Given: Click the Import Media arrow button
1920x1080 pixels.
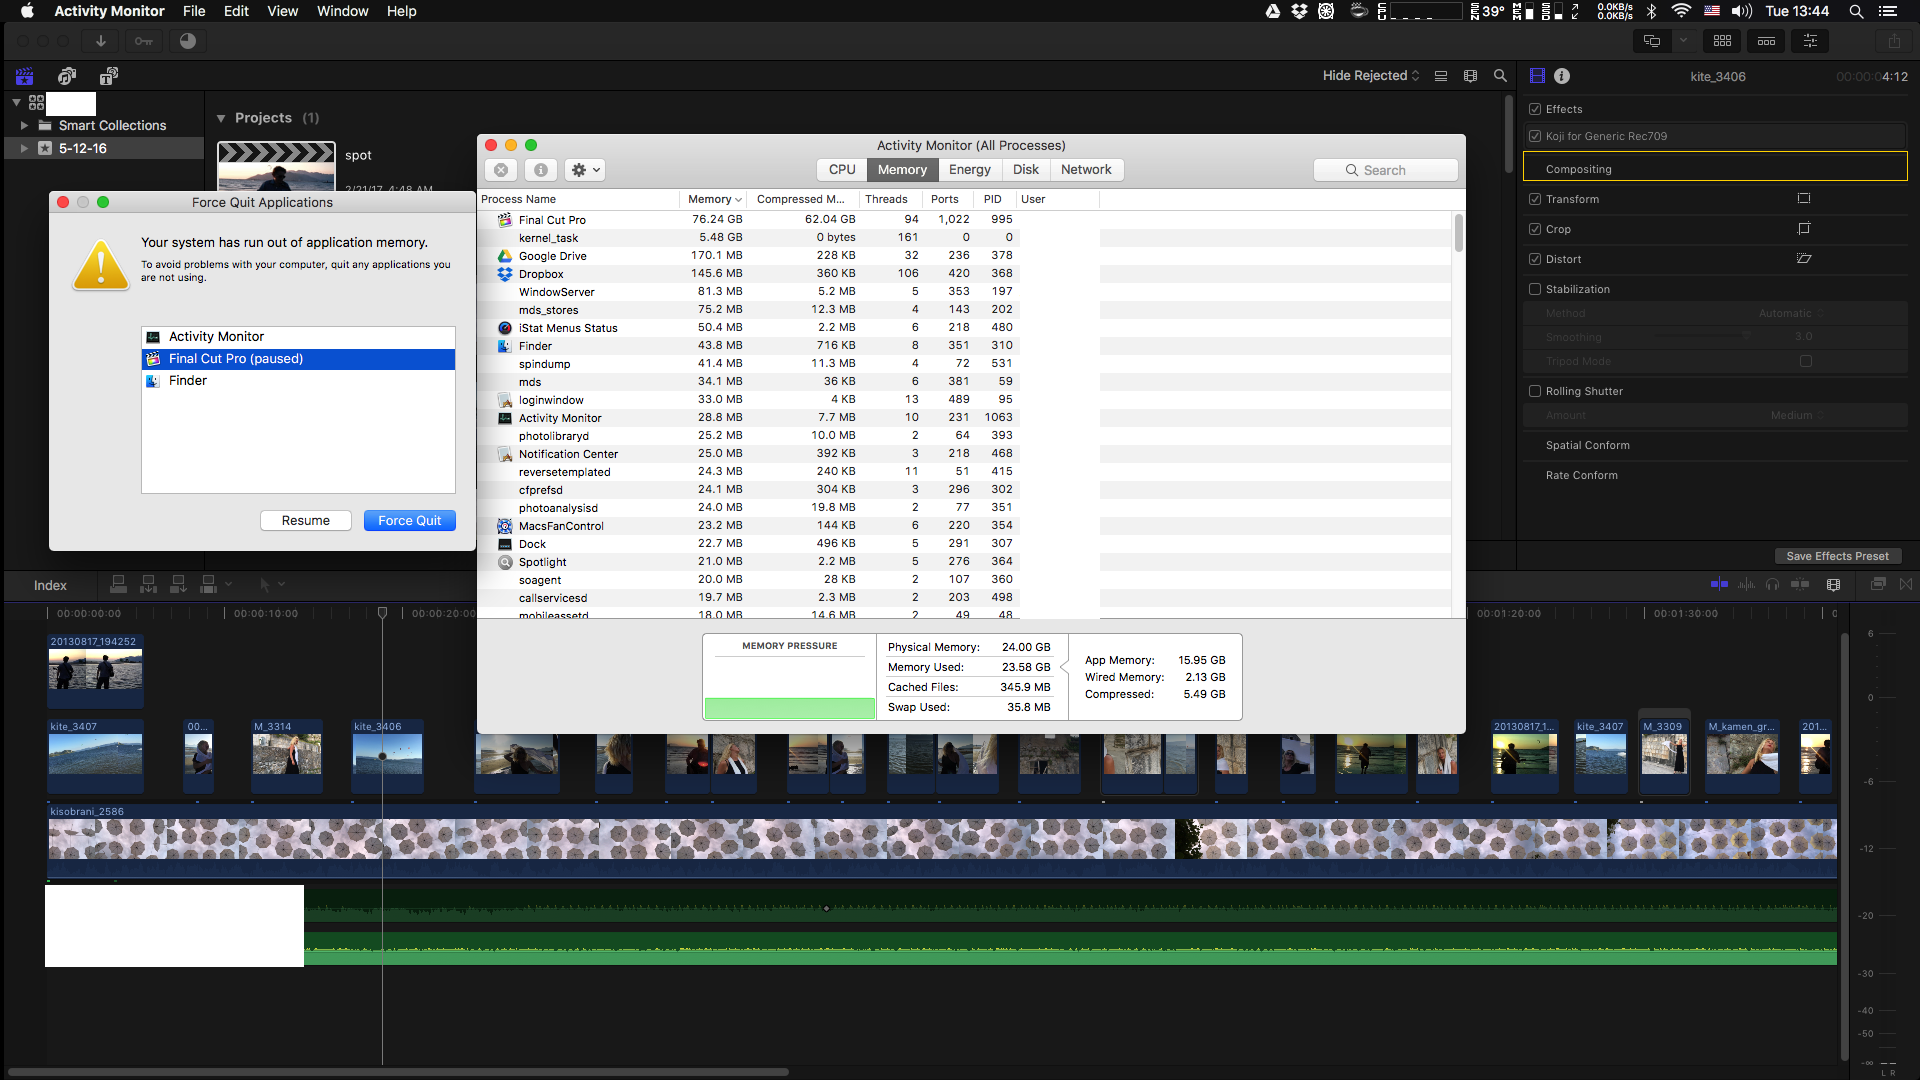Looking at the screenshot, I should tap(101, 41).
